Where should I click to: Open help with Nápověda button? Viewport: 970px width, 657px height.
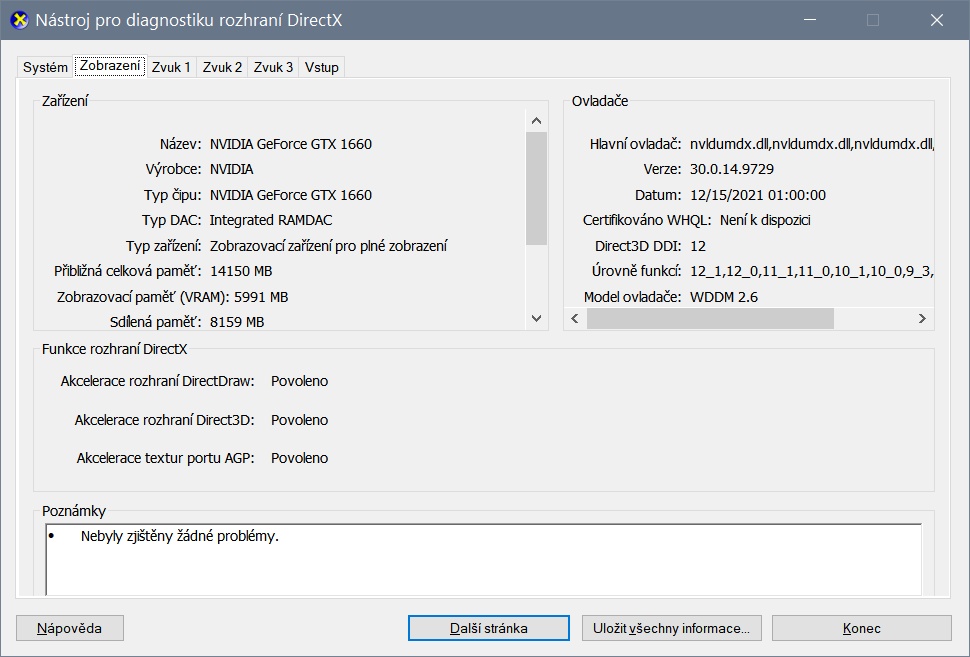(x=70, y=628)
